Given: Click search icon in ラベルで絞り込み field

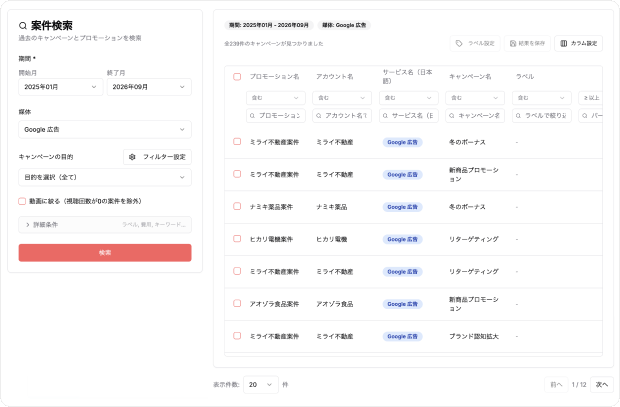Looking at the screenshot, I should pos(518,116).
